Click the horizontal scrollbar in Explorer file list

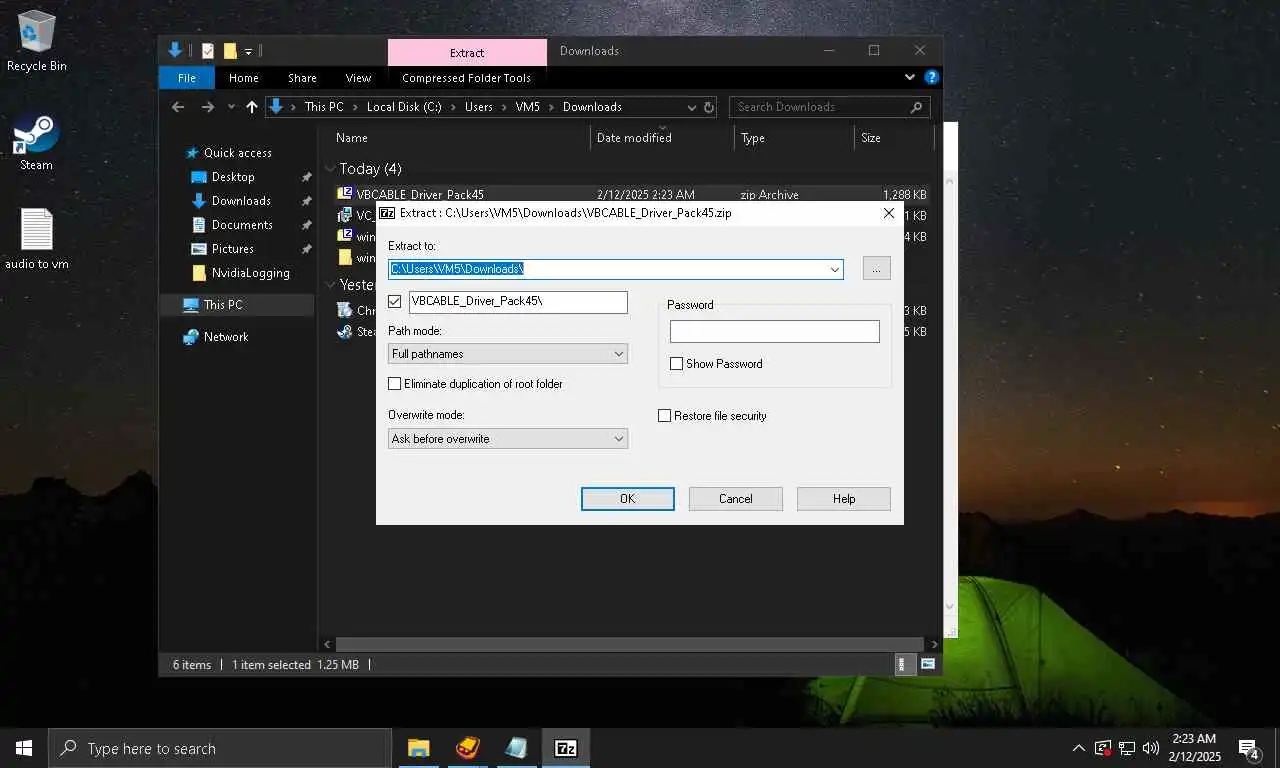(630, 645)
